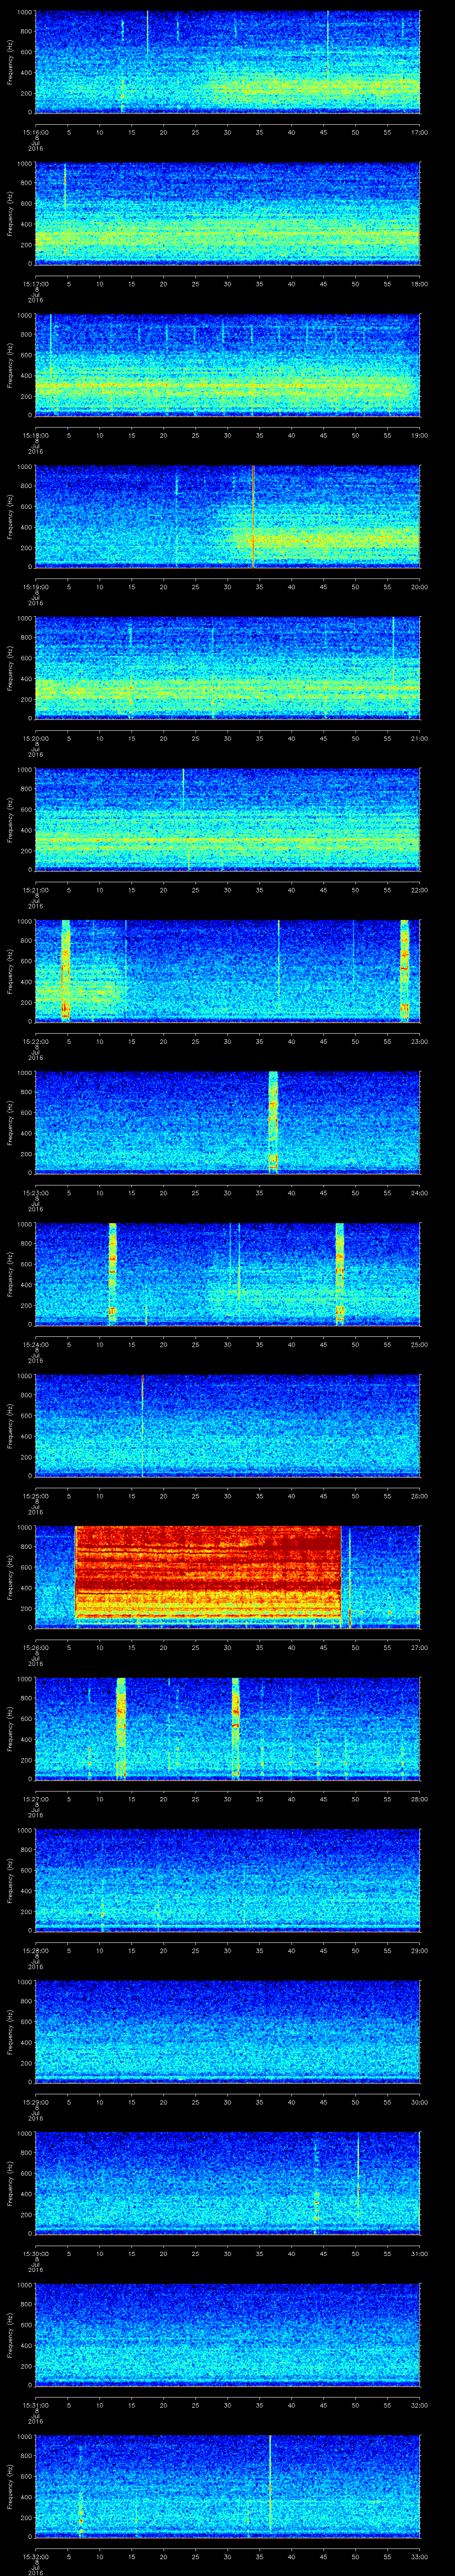Click the 15:24:00 time axis label

(x=35, y=1344)
